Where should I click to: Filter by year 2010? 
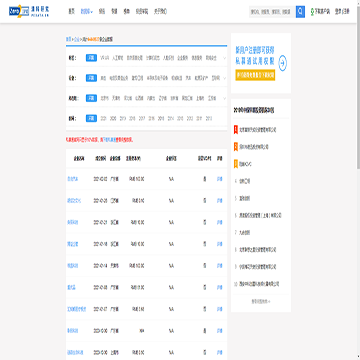coord(209,118)
